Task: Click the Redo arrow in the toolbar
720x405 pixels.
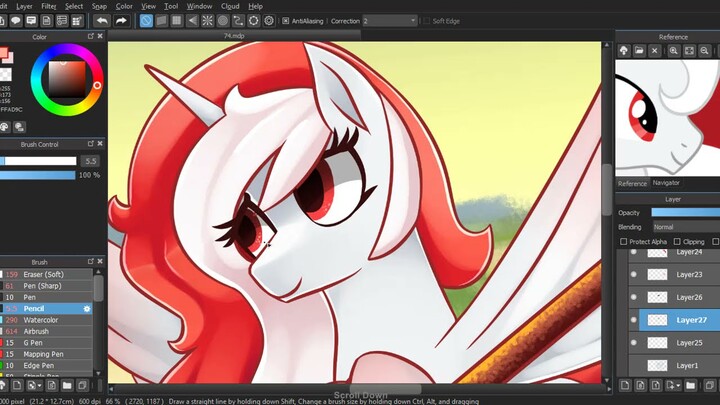Action: click(121, 21)
